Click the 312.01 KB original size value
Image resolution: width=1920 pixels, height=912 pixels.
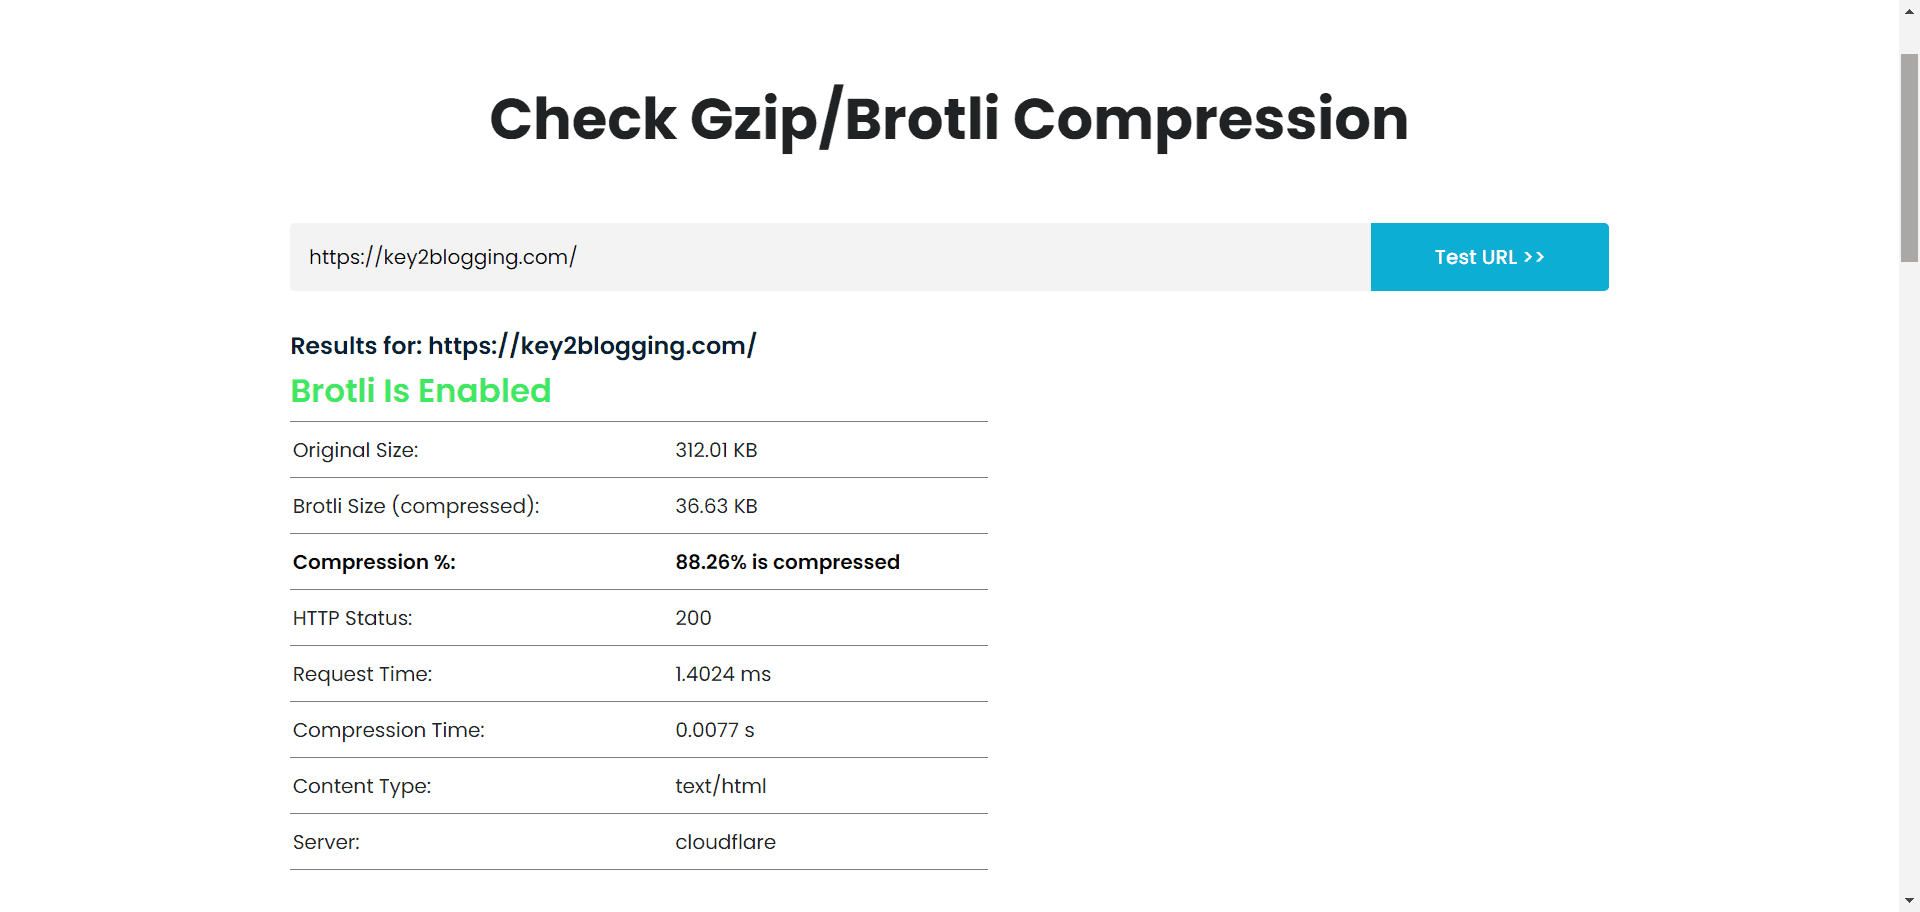point(716,450)
